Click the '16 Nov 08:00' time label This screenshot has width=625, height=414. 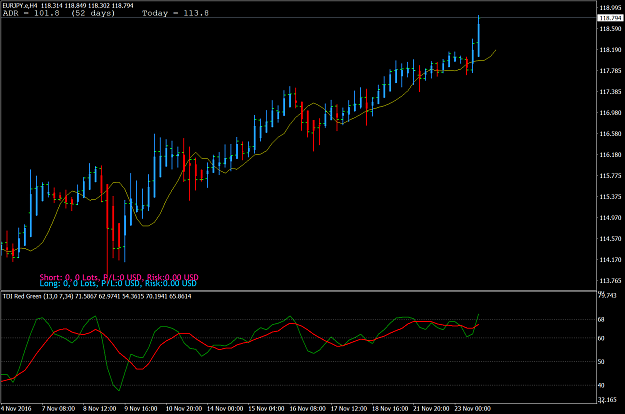(307, 409)
